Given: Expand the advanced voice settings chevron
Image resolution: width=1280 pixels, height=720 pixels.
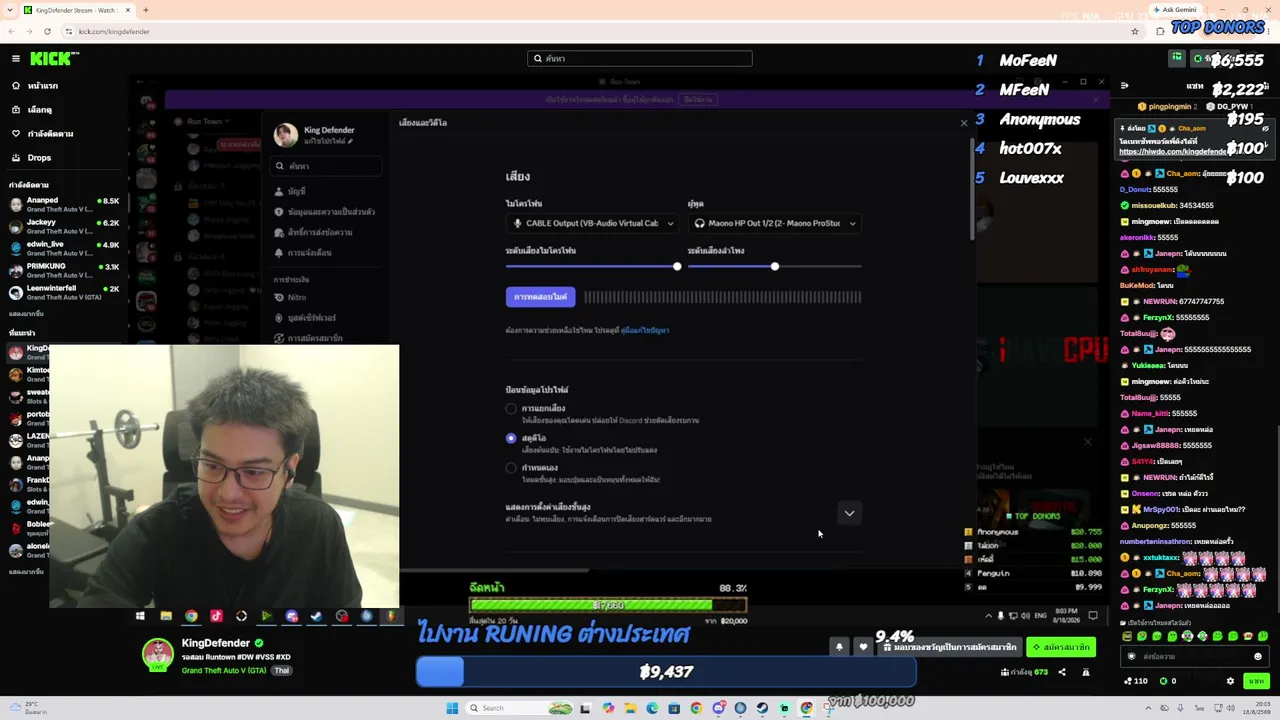Looking at the screenshot, I should pos(849,513).
